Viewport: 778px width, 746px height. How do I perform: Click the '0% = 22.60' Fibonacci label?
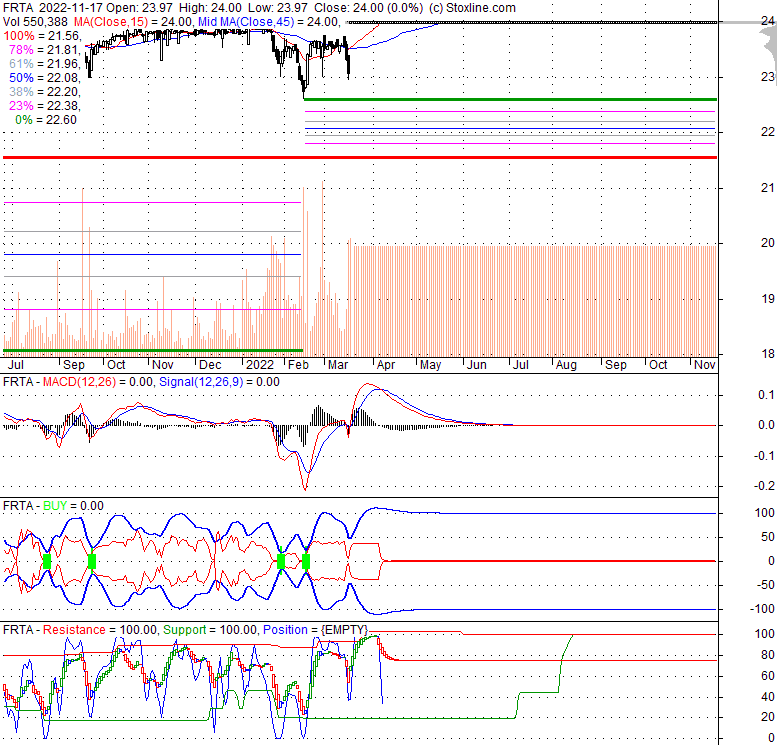46,120
